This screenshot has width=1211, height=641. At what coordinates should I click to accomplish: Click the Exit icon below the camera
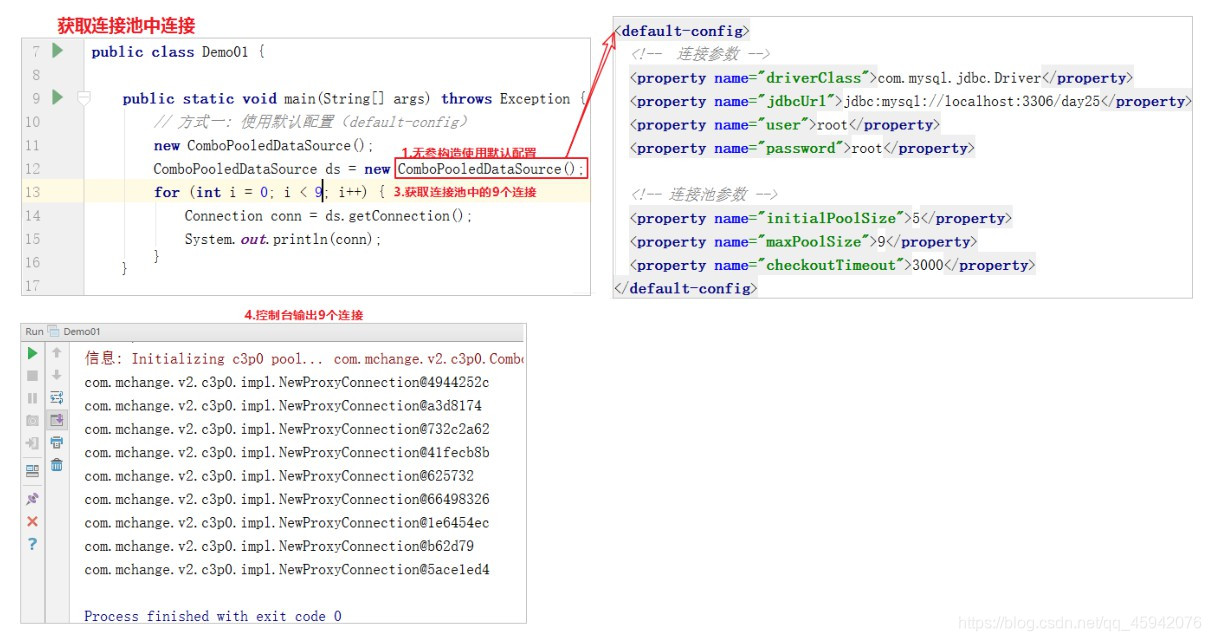click(33, 443)
